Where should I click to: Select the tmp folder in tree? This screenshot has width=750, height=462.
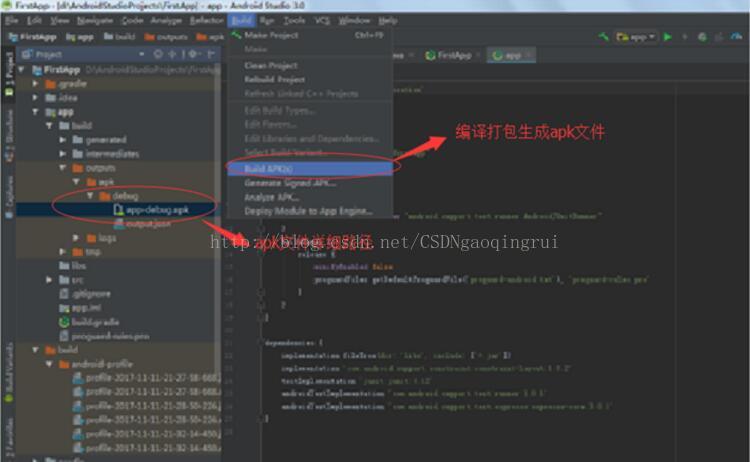click(87, 252)
